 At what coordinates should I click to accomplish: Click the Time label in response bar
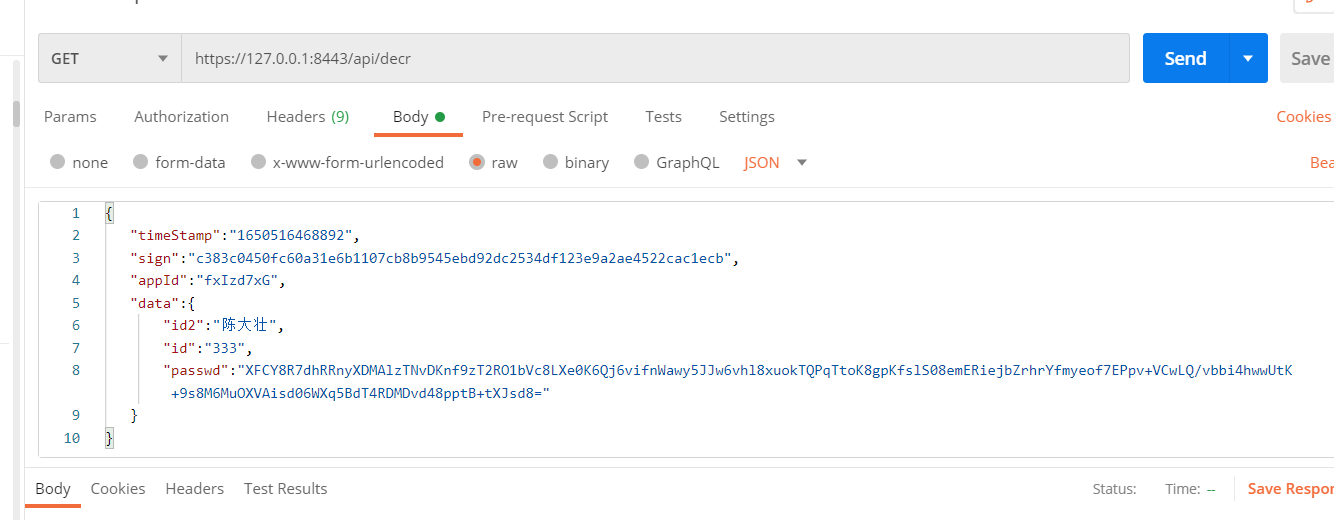click(x=1183, y=489)
